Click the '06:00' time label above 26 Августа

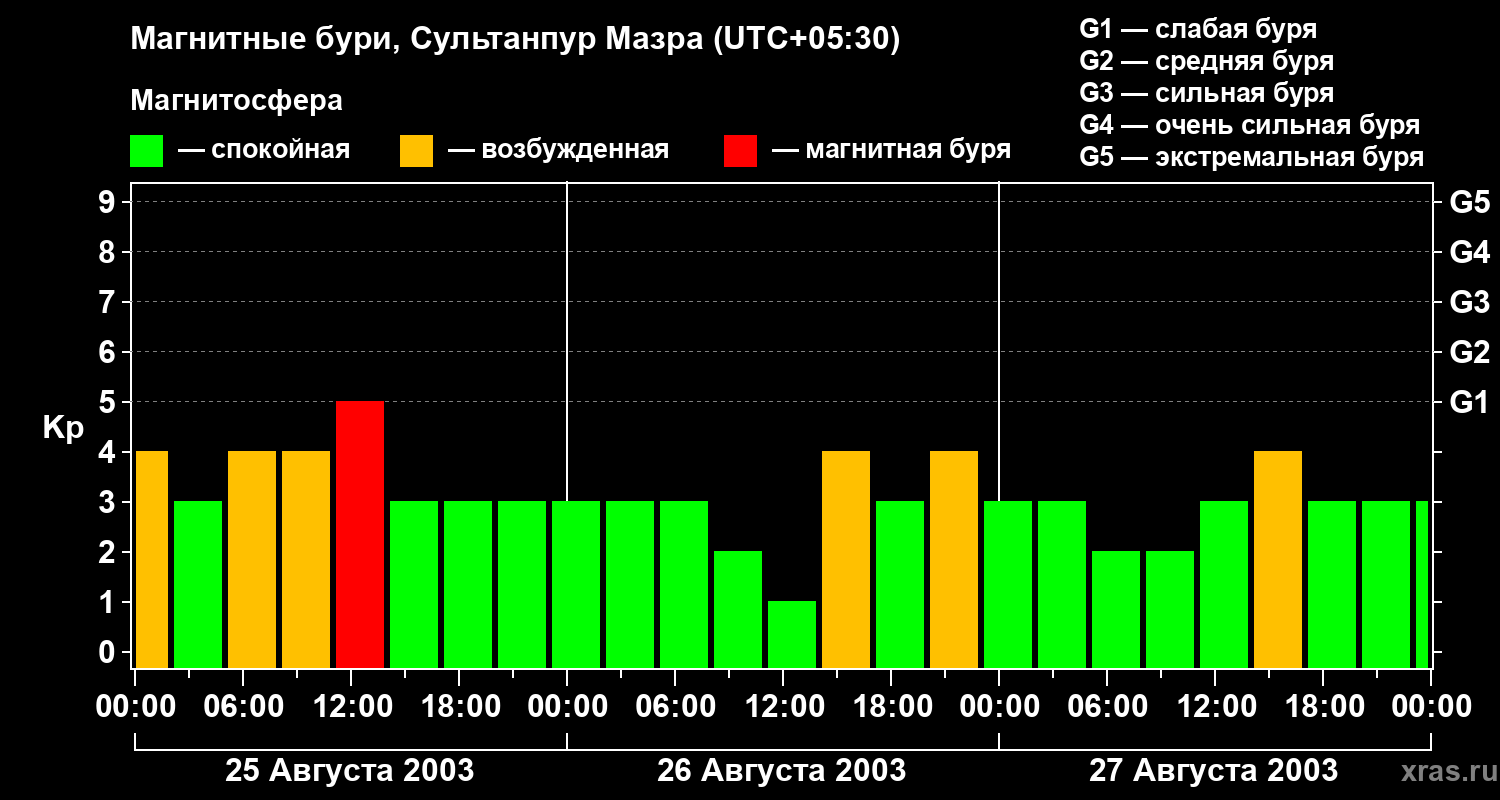(675, 707)
